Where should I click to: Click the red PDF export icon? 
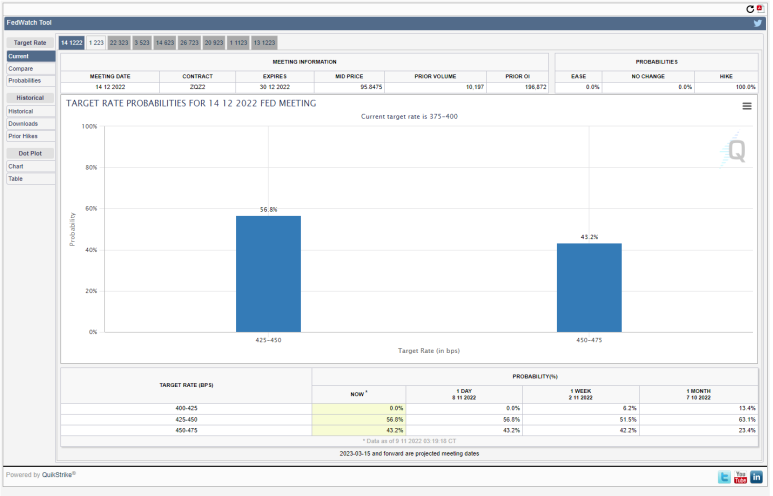coord(760,8)
